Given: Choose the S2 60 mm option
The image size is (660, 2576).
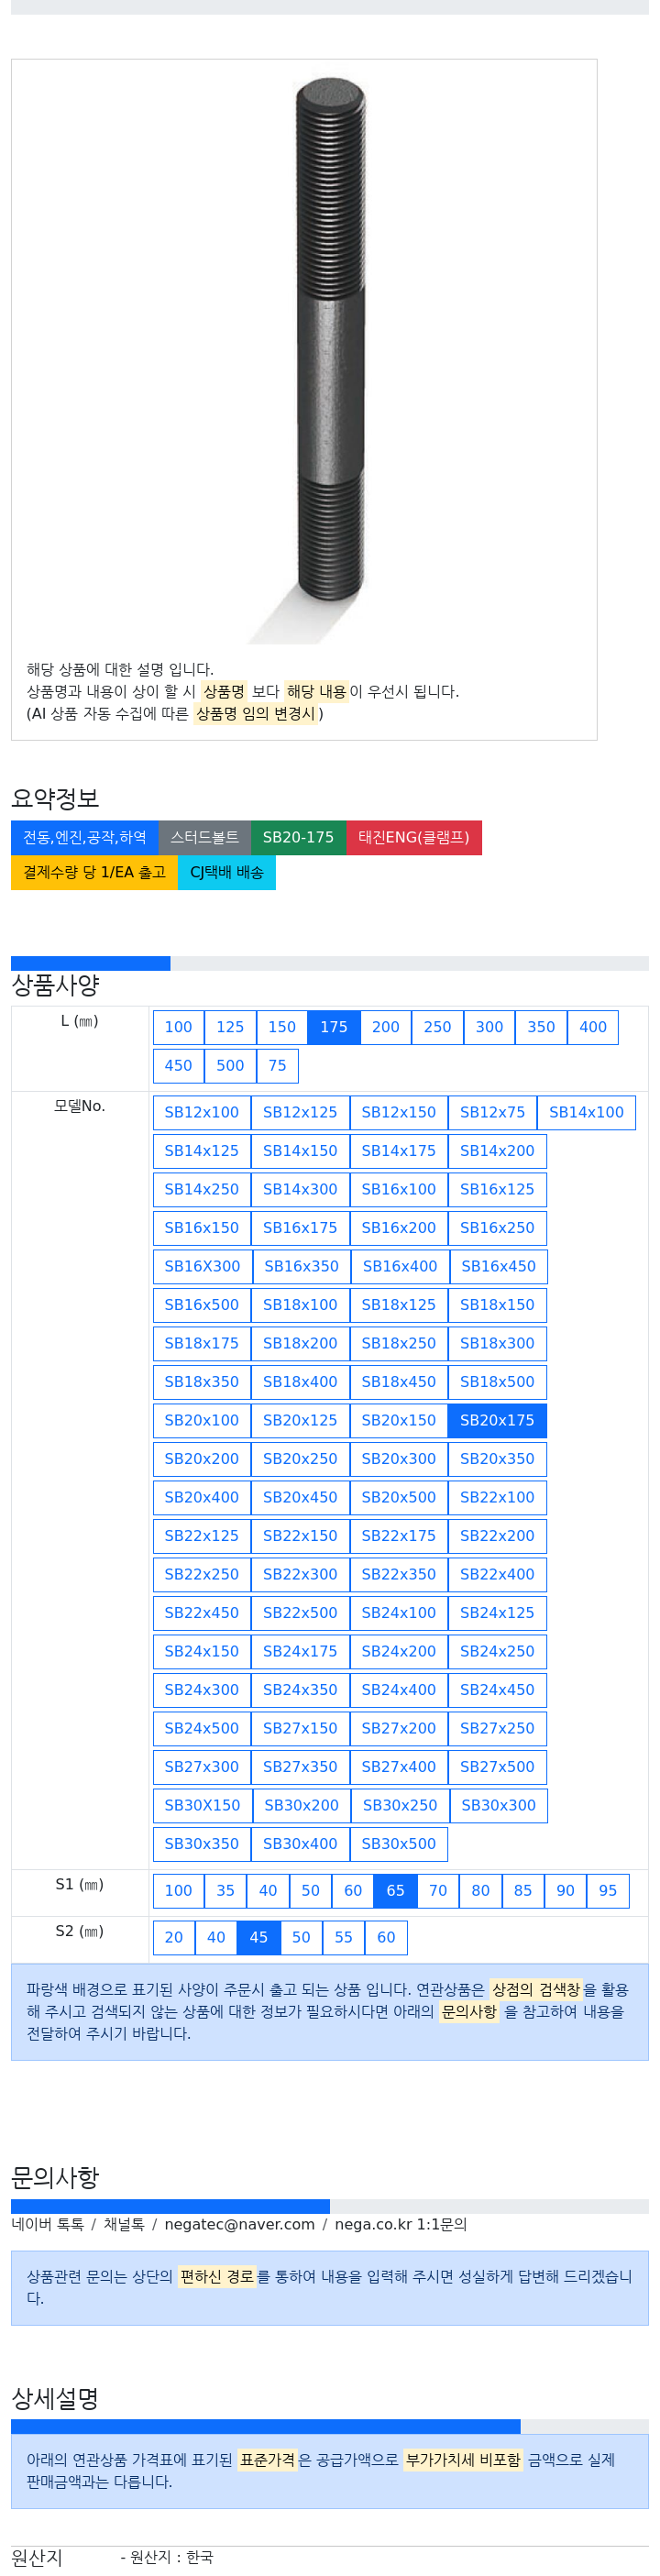Looking at the screenshot, I should [x=386, y=1937].
